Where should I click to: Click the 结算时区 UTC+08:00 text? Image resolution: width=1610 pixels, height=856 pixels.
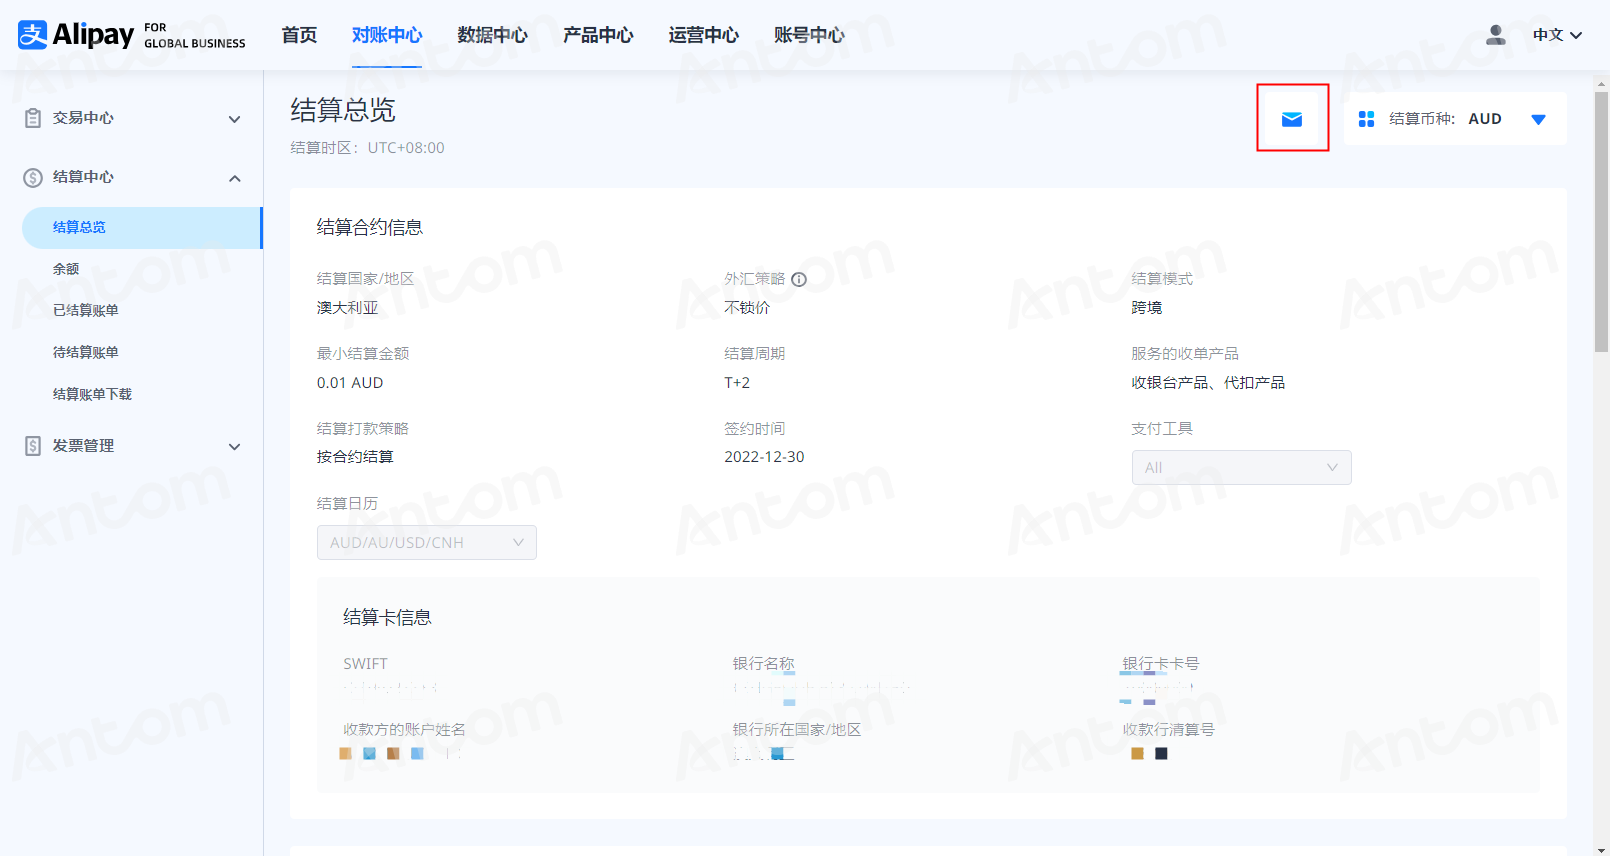pyautogui.click(x=367, y=148)
